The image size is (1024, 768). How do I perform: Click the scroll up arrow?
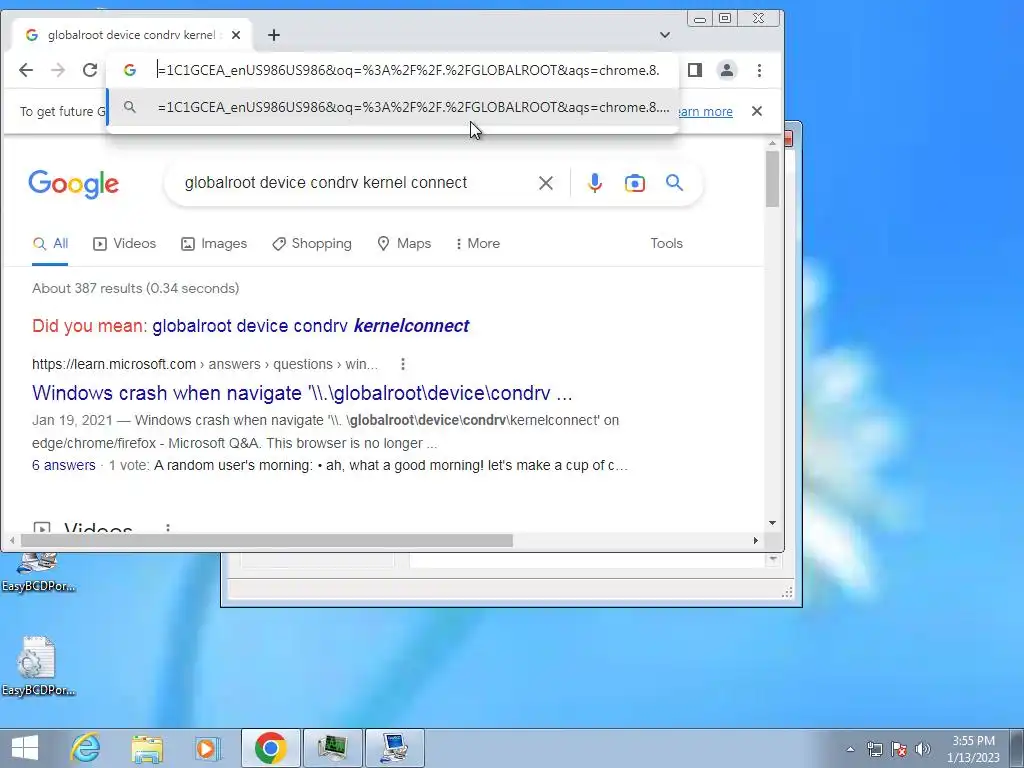pos(773,143)
